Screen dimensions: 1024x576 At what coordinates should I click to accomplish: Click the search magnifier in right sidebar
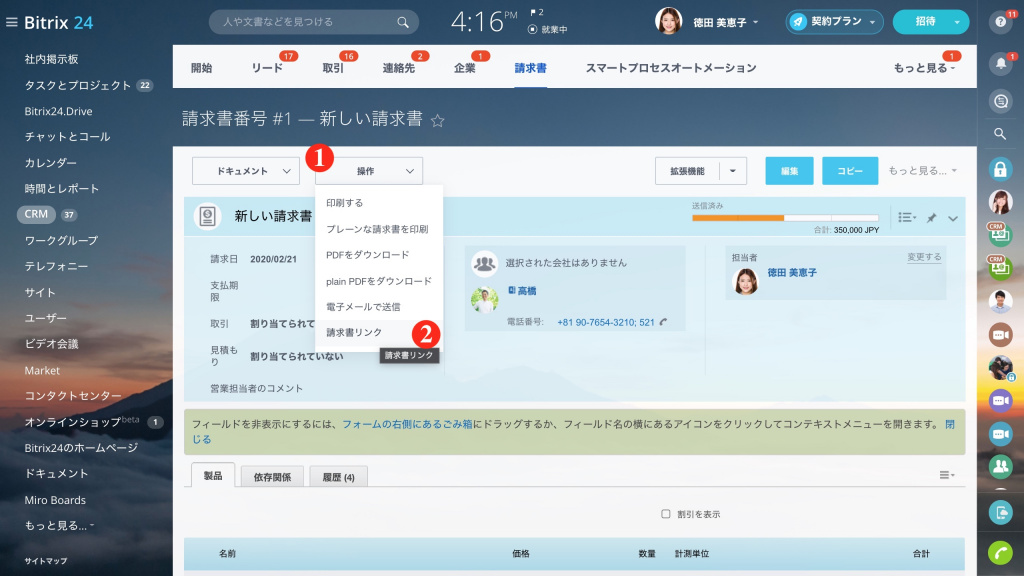[x=1000, y=133]
